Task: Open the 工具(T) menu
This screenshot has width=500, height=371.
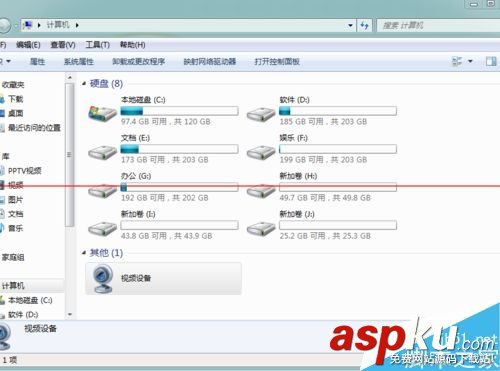Action: coord(97,45)
